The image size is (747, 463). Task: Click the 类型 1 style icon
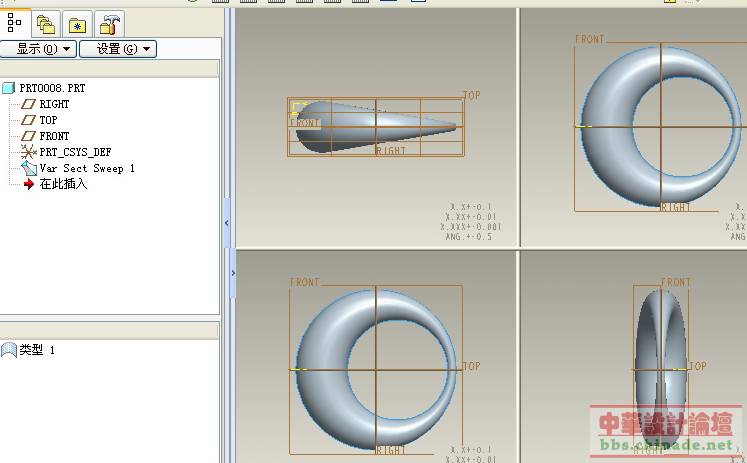(x=9, y=350)
